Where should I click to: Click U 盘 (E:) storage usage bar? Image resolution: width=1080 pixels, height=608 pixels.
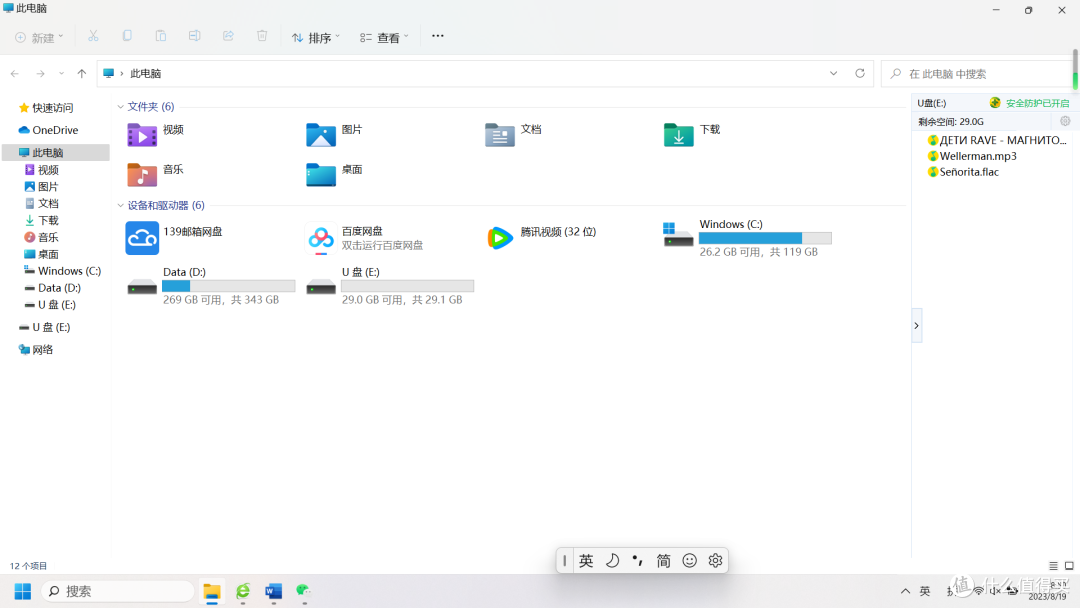[x=408, y=286]
